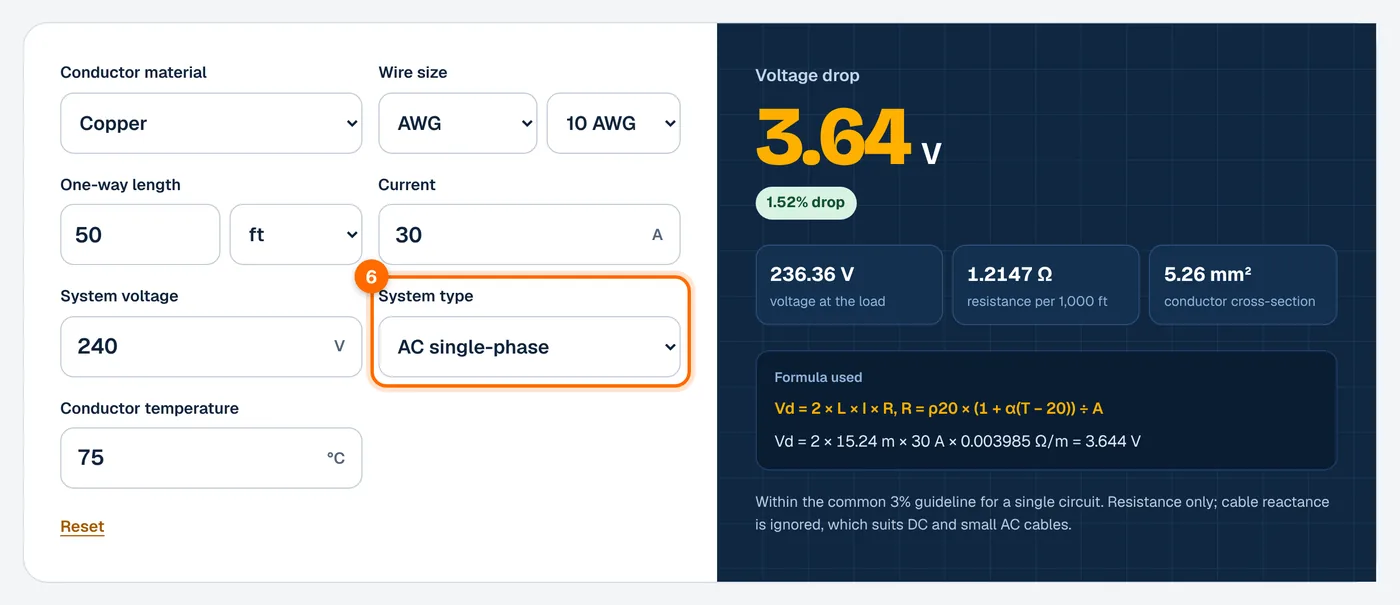This screenshot has width=1400, height=605.
Task: Open the System type dropdown
Action: coord(530,347)
